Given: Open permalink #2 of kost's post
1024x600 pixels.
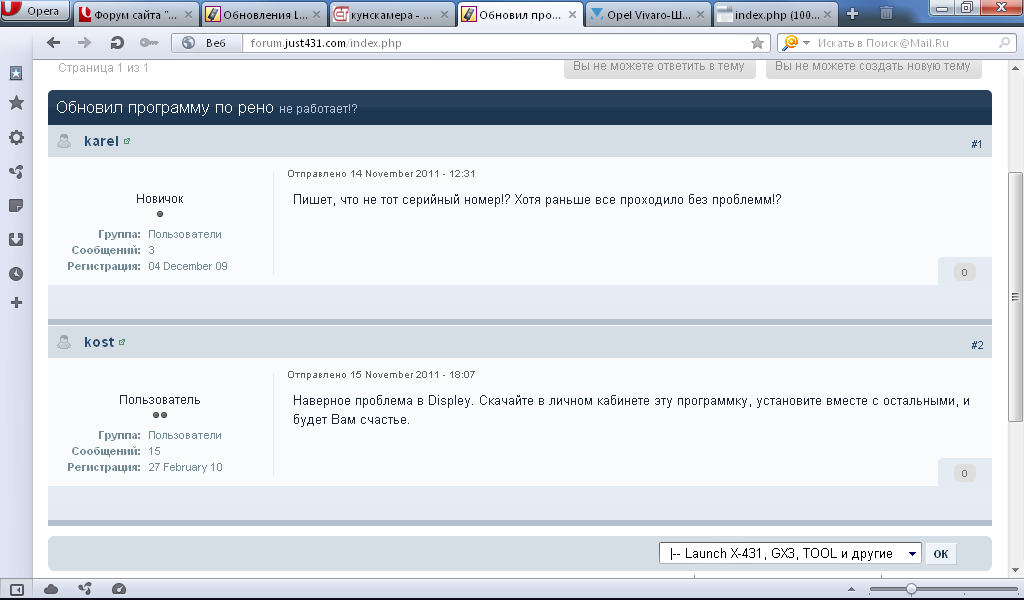Looking at the screenshot, I should click(x=977, y=345).
